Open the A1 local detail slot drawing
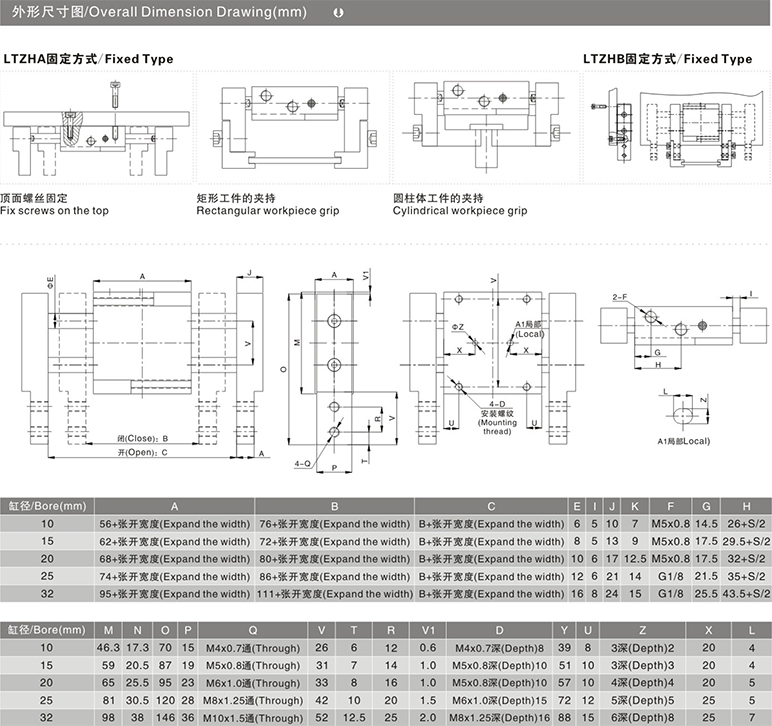Viewport: 772px width, 726px height. coord(684,411)
